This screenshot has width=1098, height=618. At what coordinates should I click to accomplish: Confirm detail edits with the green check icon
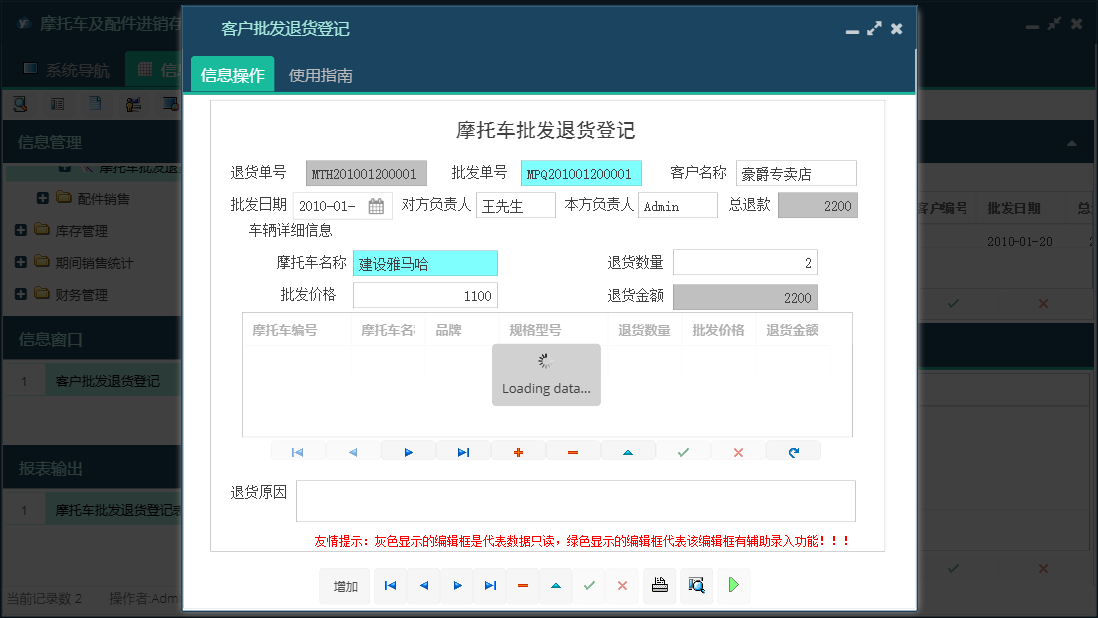tap(683, 451)
